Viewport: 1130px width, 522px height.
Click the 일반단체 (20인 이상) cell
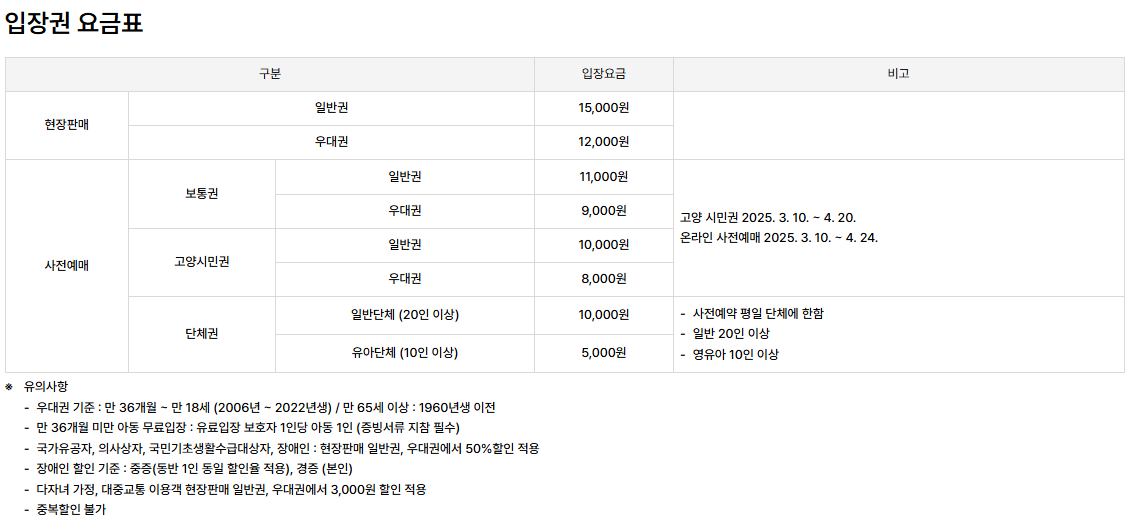(404, 315)
